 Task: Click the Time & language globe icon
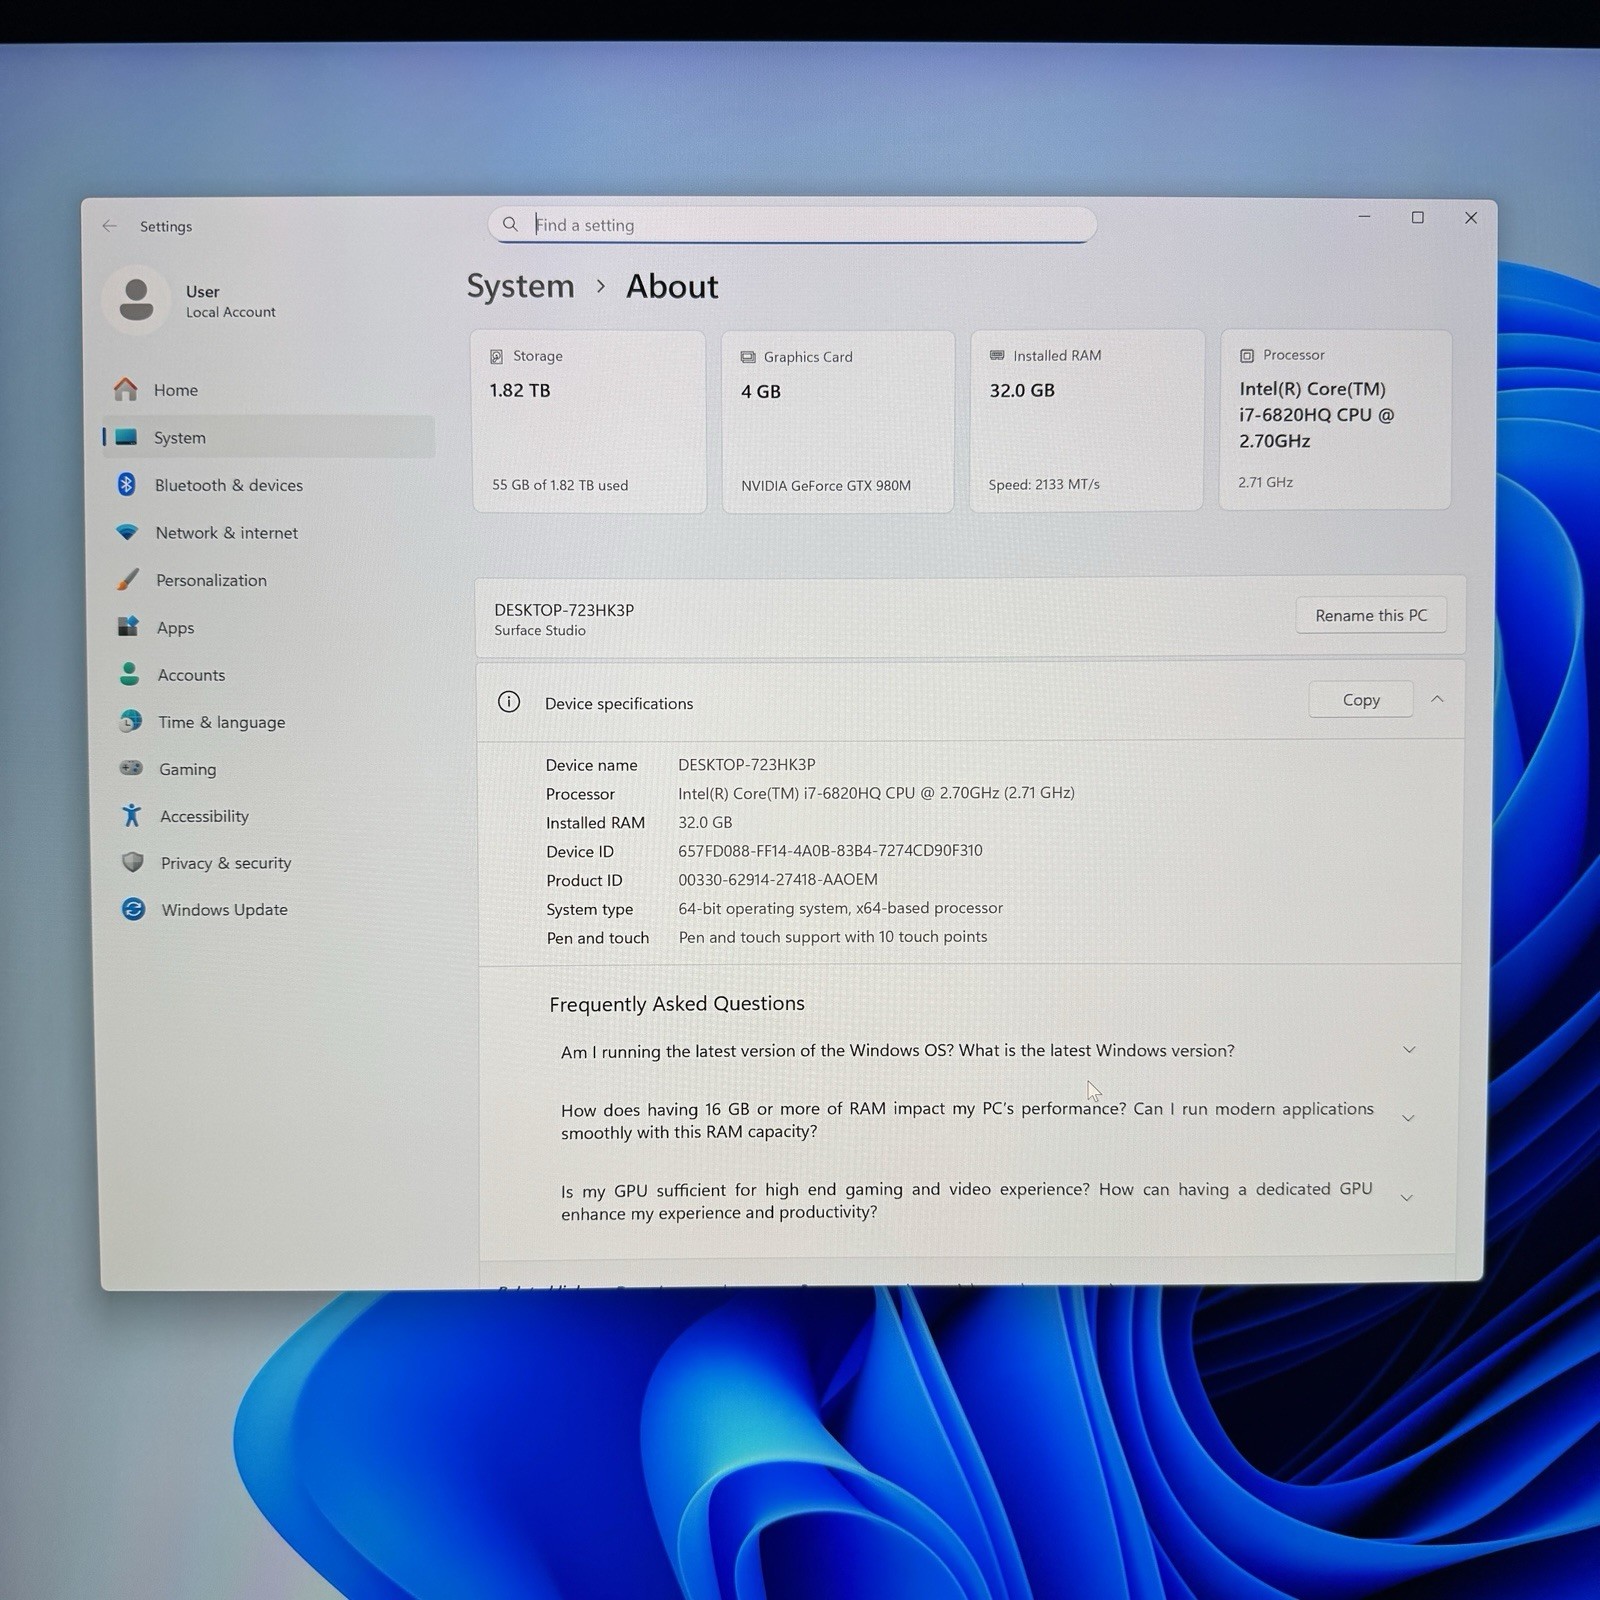coord(130,721)
